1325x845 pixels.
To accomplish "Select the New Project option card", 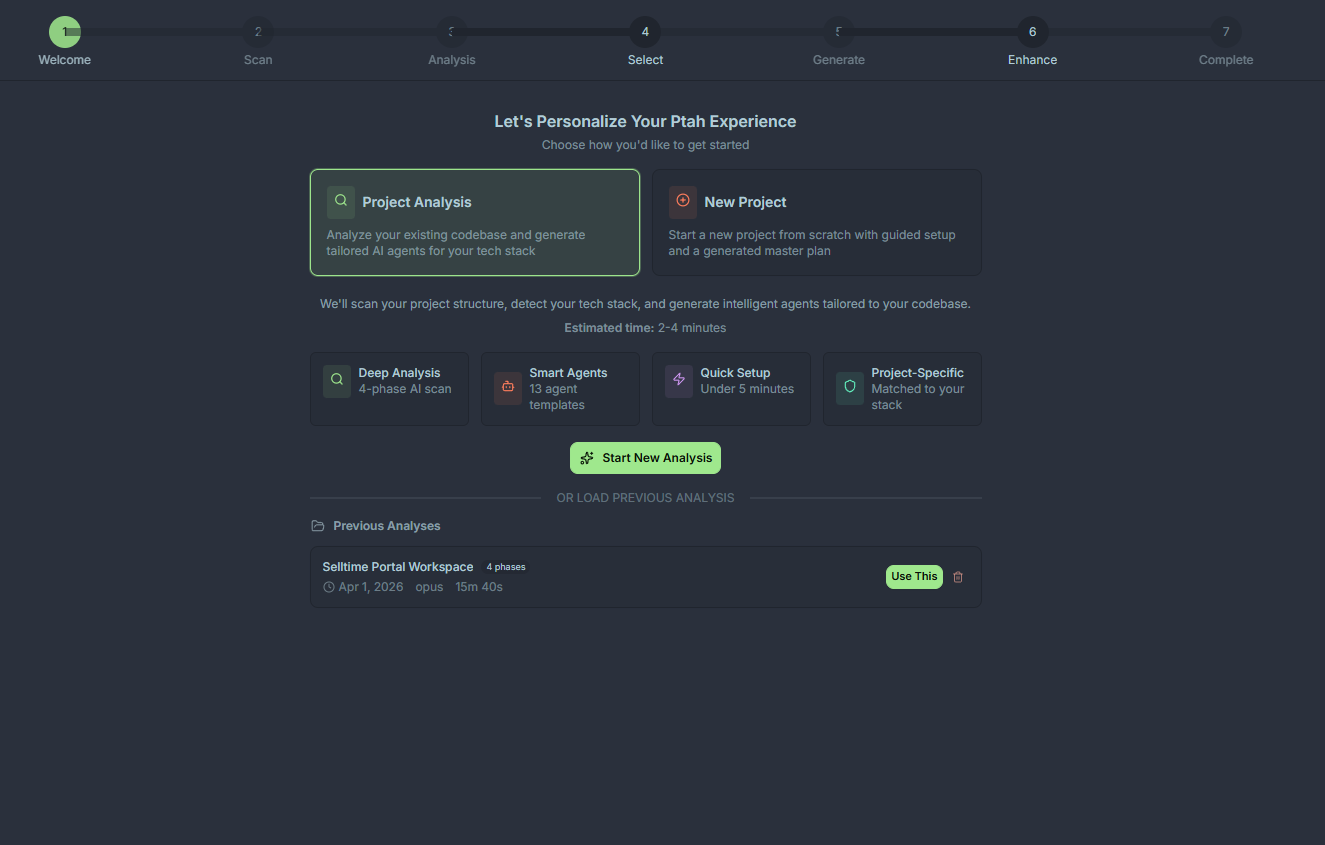I will coord(817,222).
